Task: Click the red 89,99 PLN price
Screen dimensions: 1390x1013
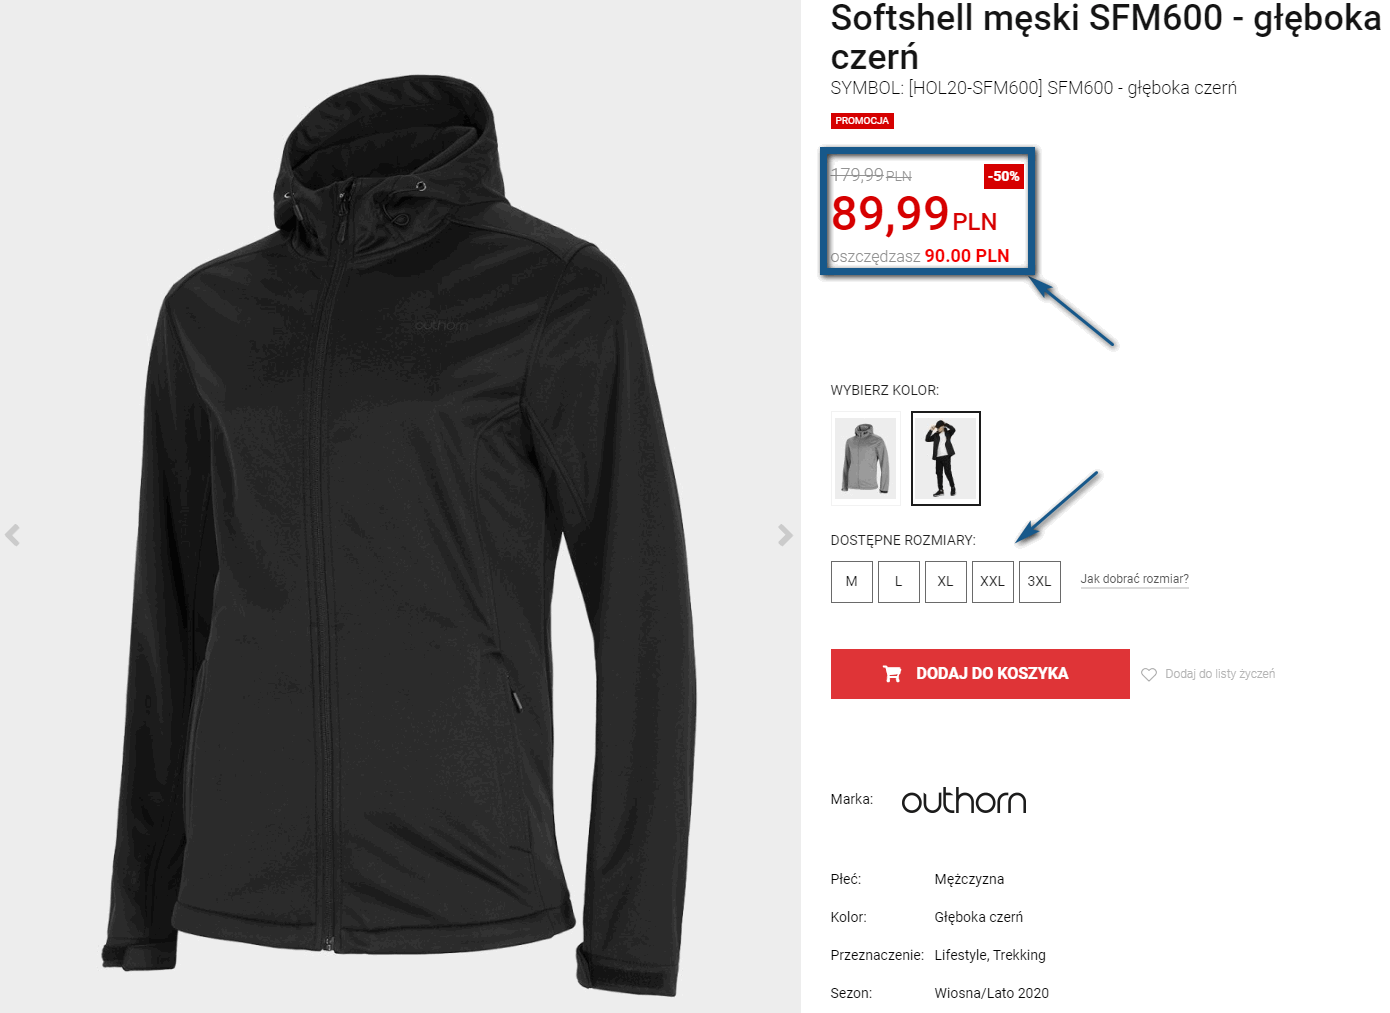Action: [x=914, y=214]
